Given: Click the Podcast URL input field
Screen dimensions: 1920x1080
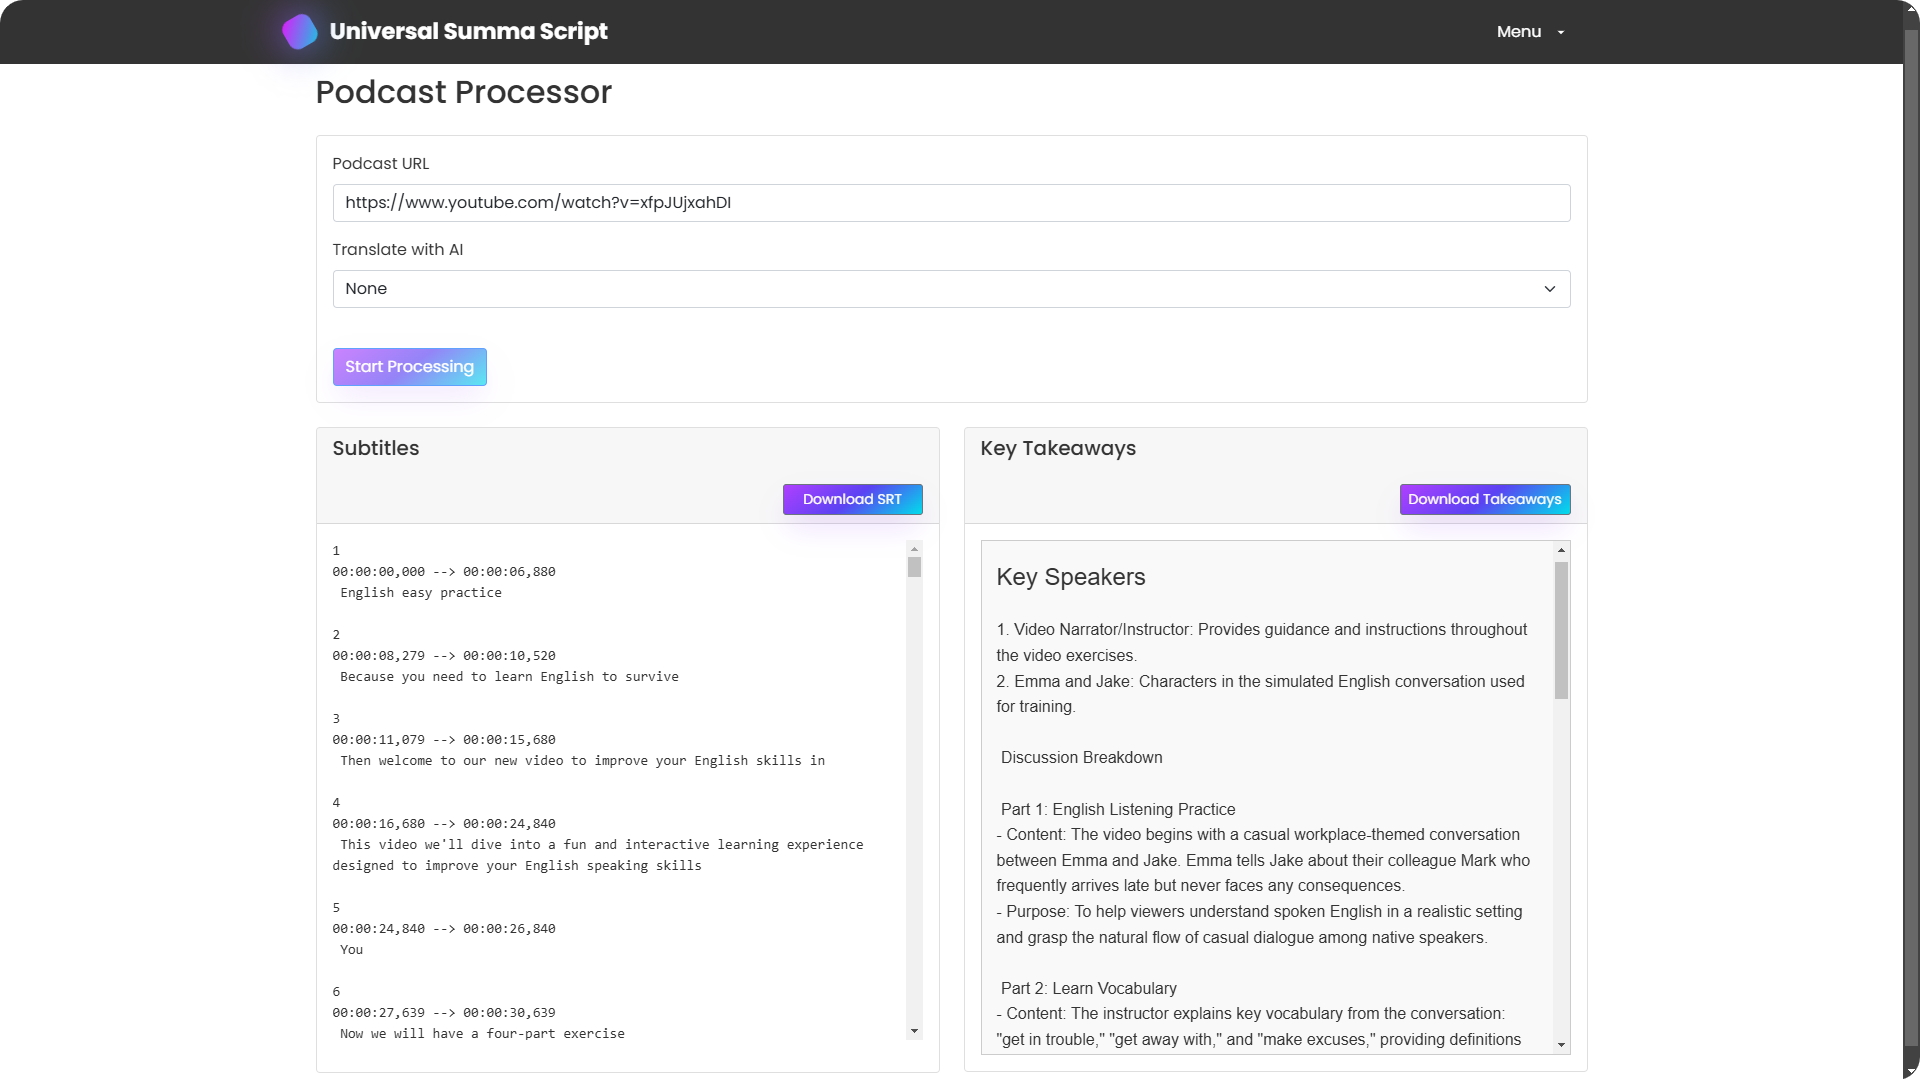Looking at the screenshot, I should [x=951, y=203].
